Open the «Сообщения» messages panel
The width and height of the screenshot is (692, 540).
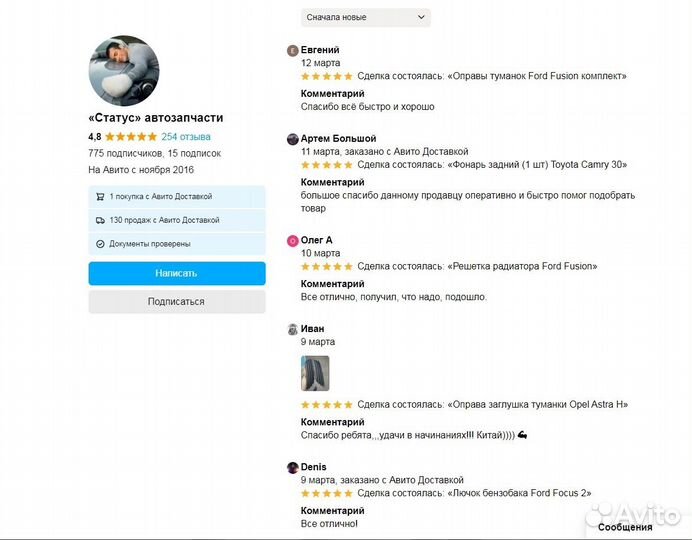click(625, 527)
